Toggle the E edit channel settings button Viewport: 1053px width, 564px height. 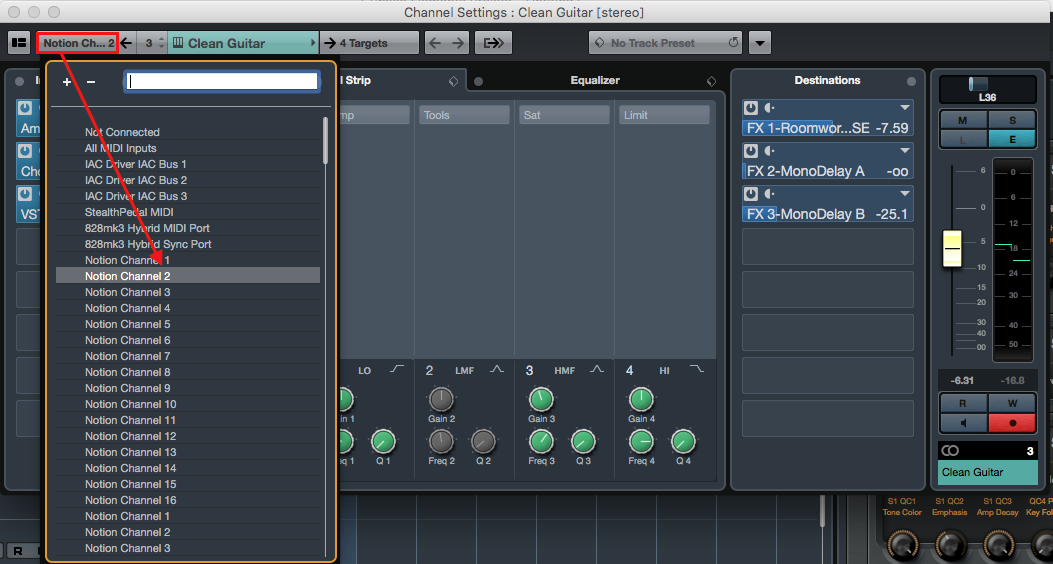click(x=1013, y=139)
